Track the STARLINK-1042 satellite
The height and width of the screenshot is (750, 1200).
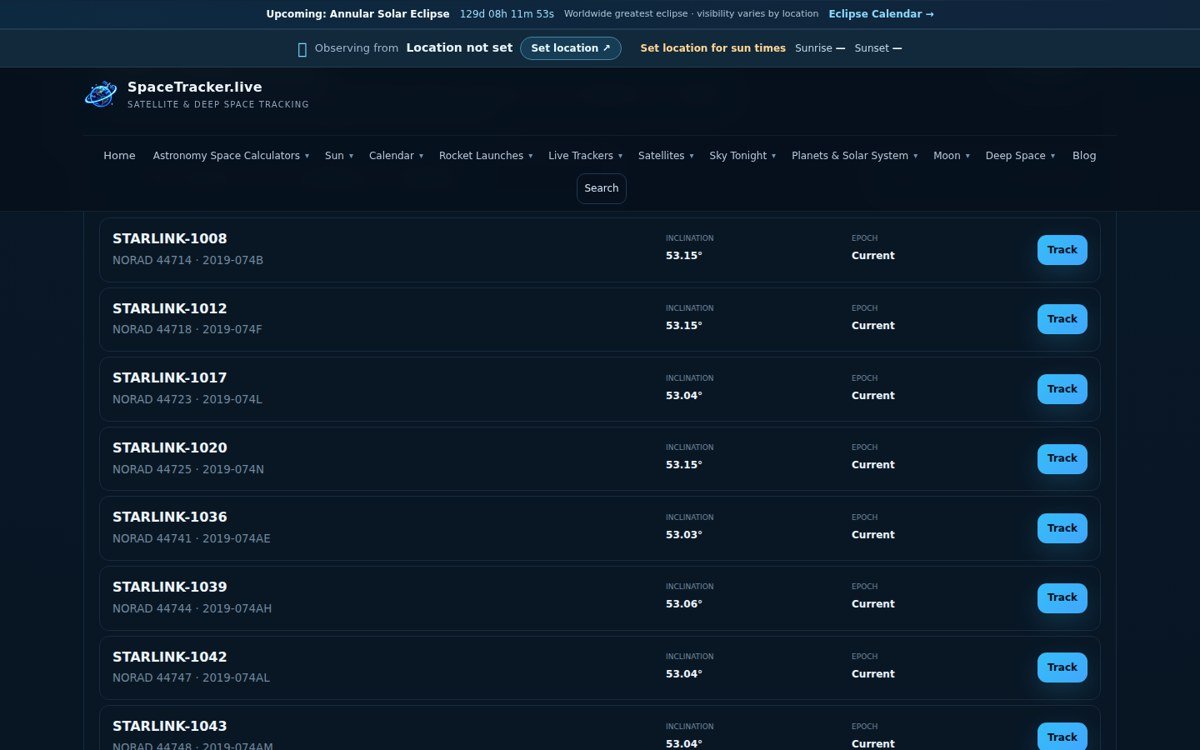pos(1062,667)
